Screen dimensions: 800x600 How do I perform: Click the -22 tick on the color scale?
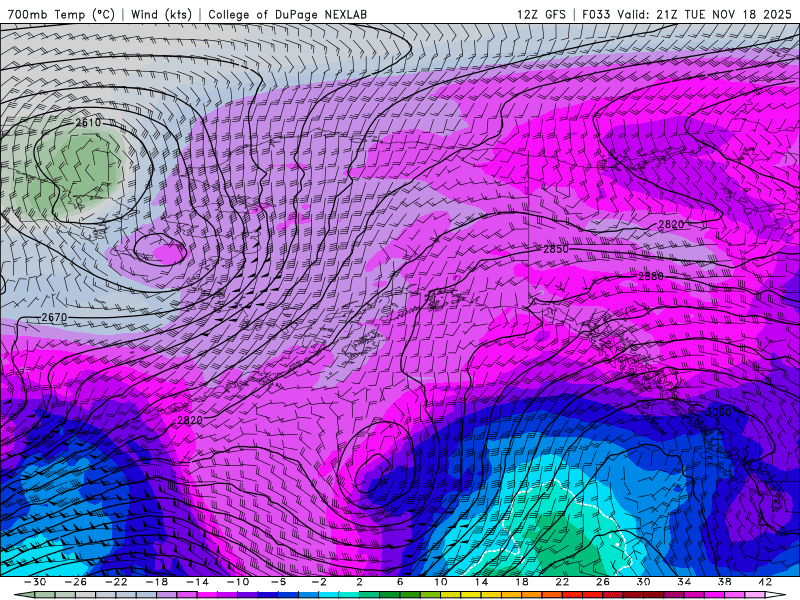tap(116, 582)
